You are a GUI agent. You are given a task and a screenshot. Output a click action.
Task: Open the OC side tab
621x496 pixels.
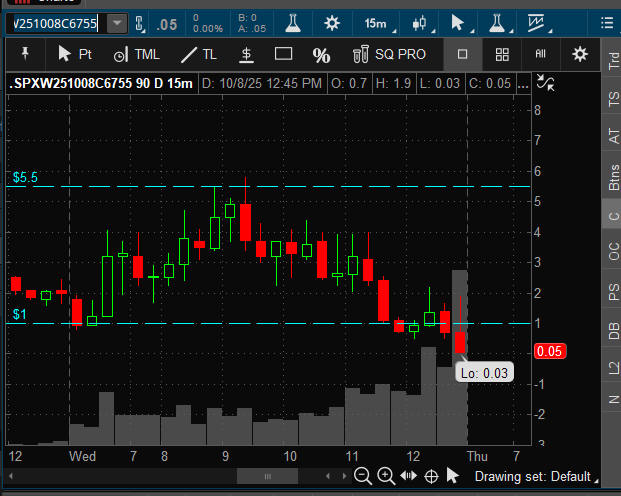coord(613,251)
